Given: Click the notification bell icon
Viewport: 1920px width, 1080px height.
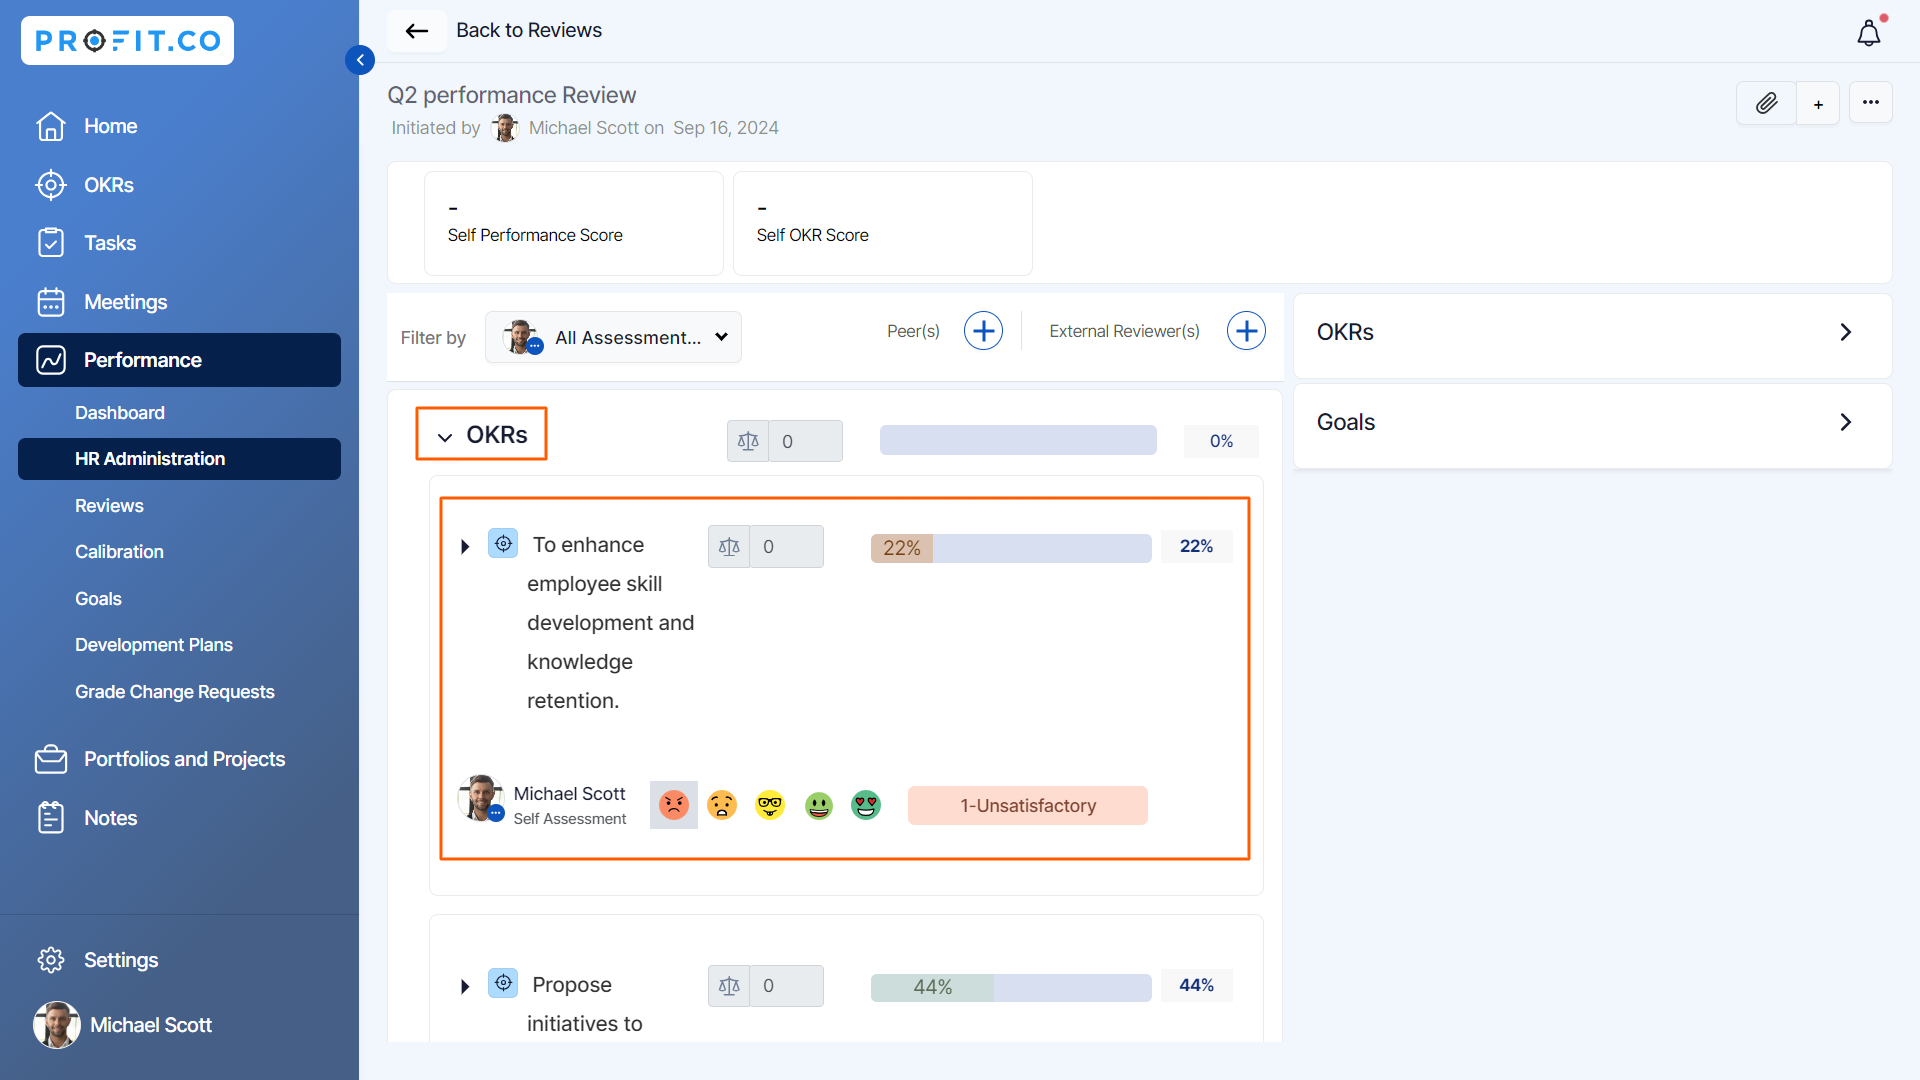Looking at the screenshot, I should [x=1868, y=33].
